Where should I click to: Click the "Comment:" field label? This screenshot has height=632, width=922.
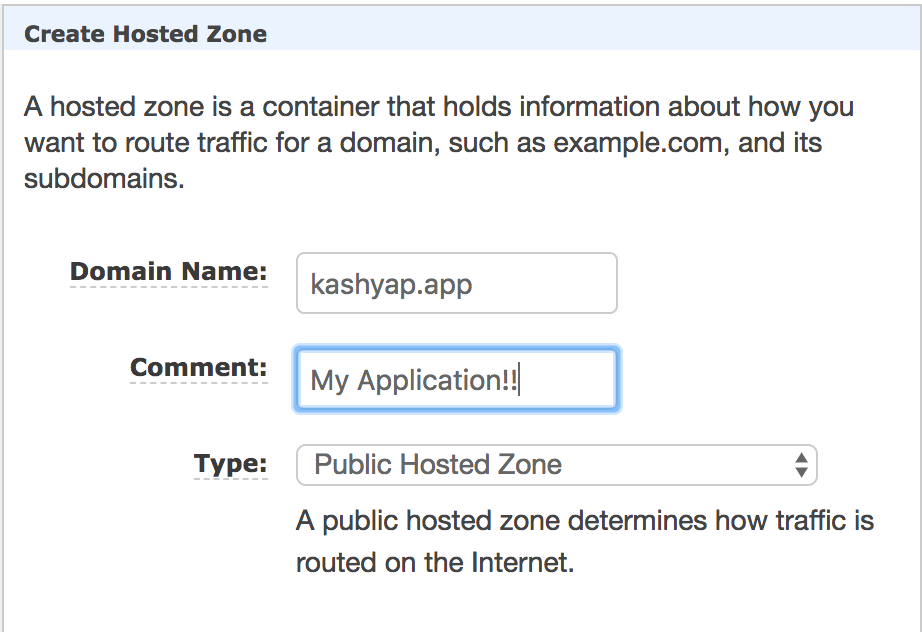pos(199,367)
